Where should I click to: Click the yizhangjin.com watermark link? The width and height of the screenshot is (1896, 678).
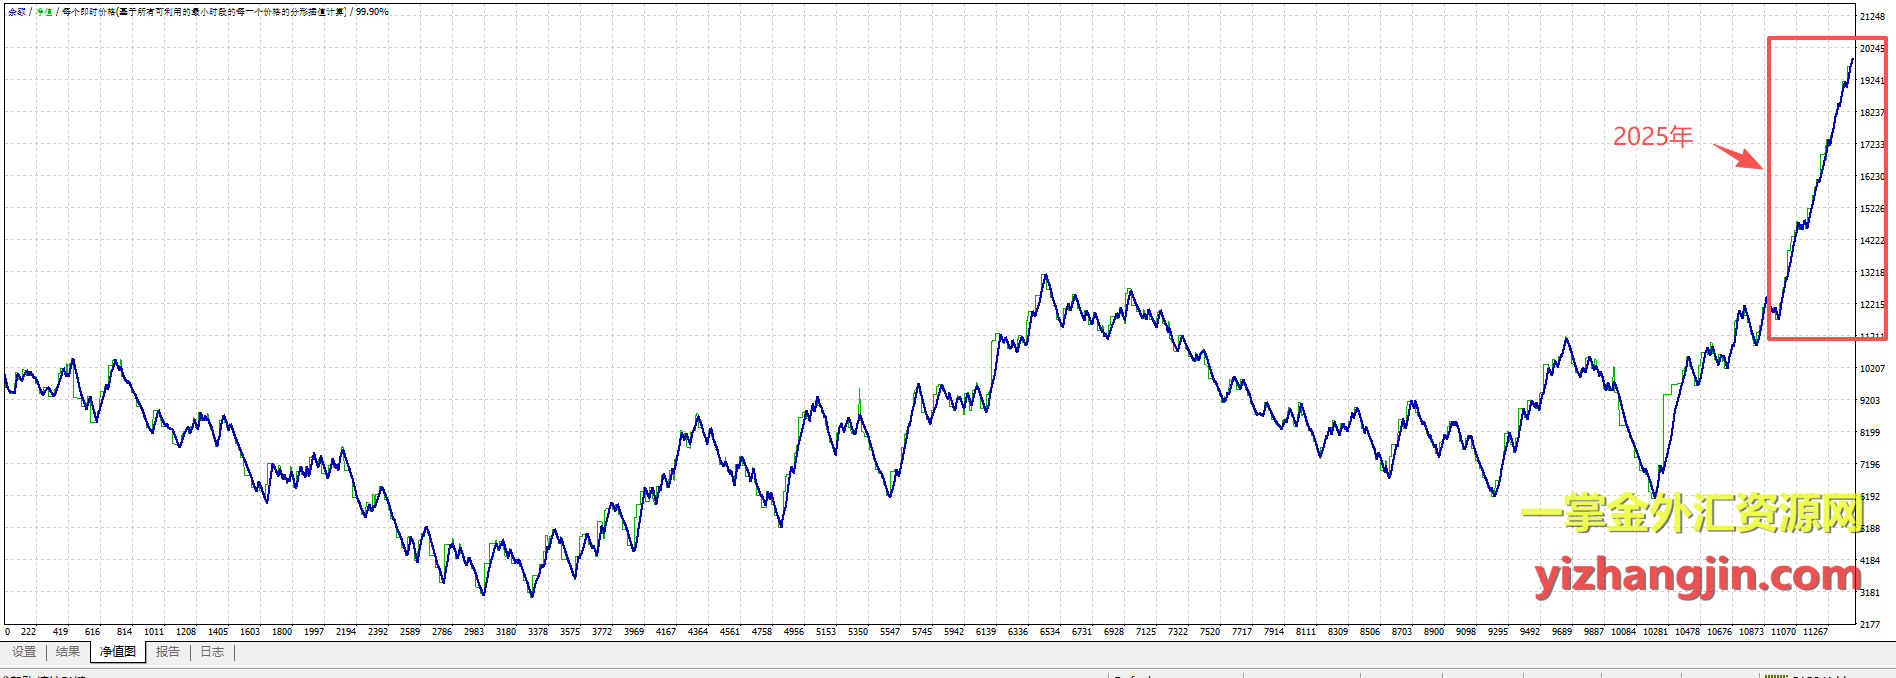pyautogui.click(x=1697, y=576)
